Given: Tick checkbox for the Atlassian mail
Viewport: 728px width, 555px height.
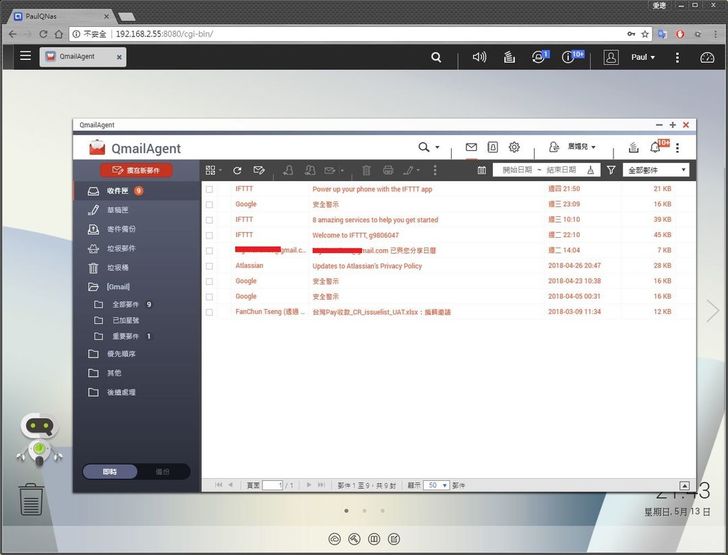Looking at the screenshot, I should pyautogui.click(x=209, y=266).
